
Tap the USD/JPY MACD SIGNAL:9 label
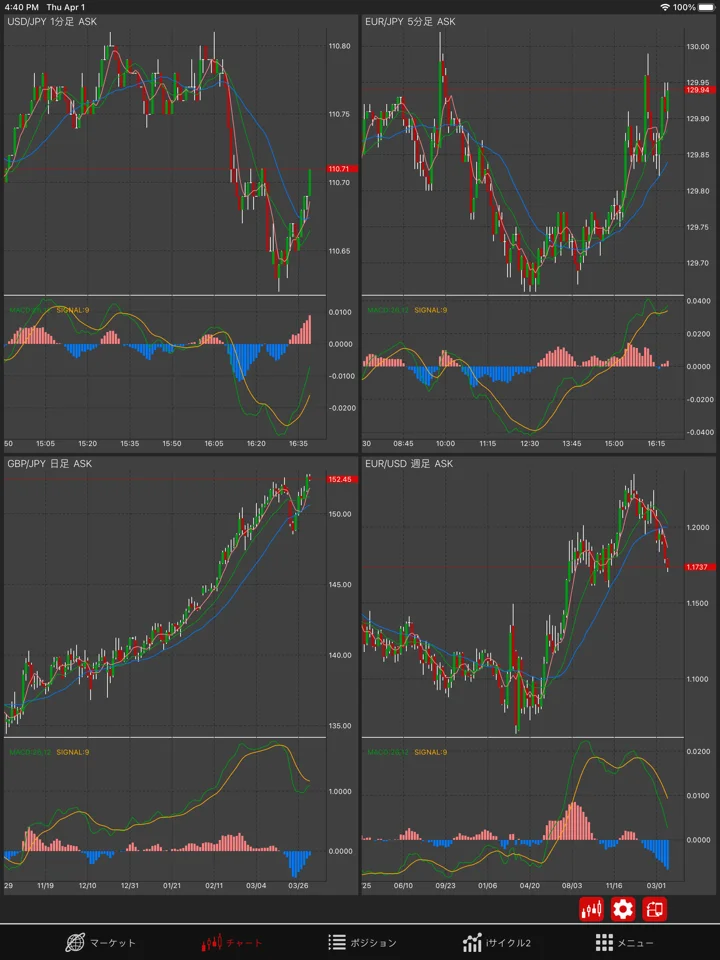click(x=72, y=310)
